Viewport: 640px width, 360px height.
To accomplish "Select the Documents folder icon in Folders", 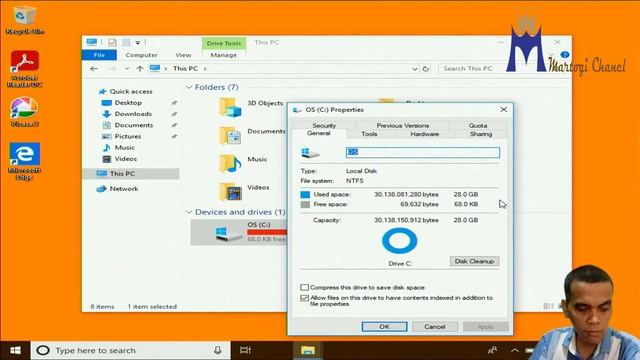I will [230, 136].
